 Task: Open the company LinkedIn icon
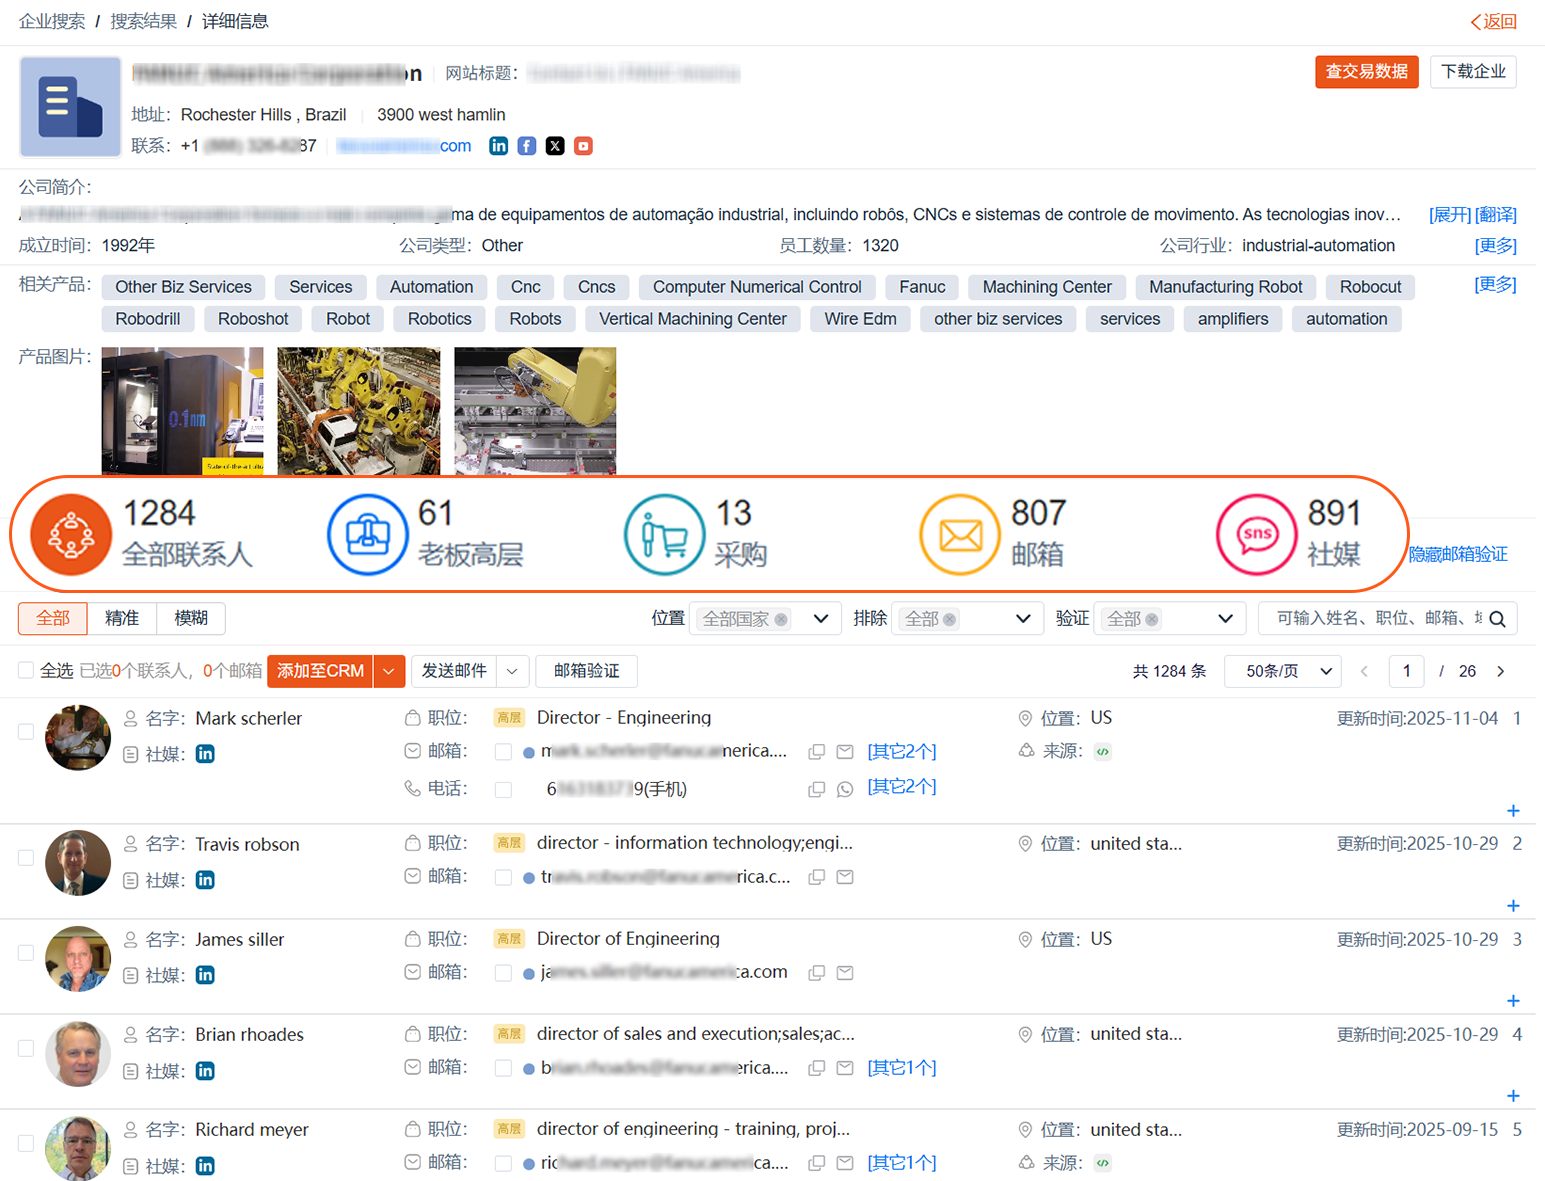coord(498,146)
